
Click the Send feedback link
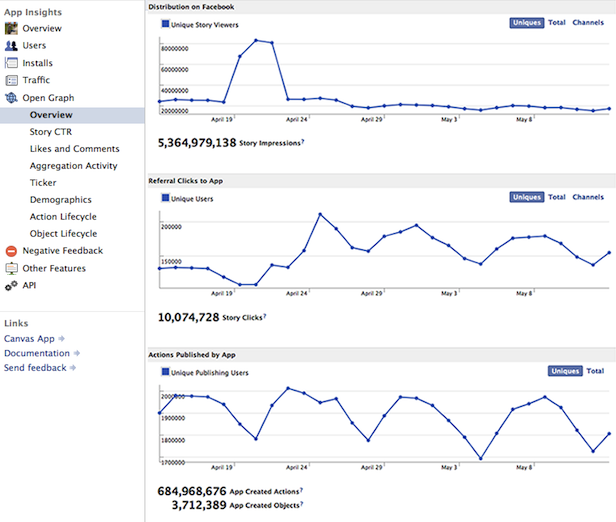(35, 368)
